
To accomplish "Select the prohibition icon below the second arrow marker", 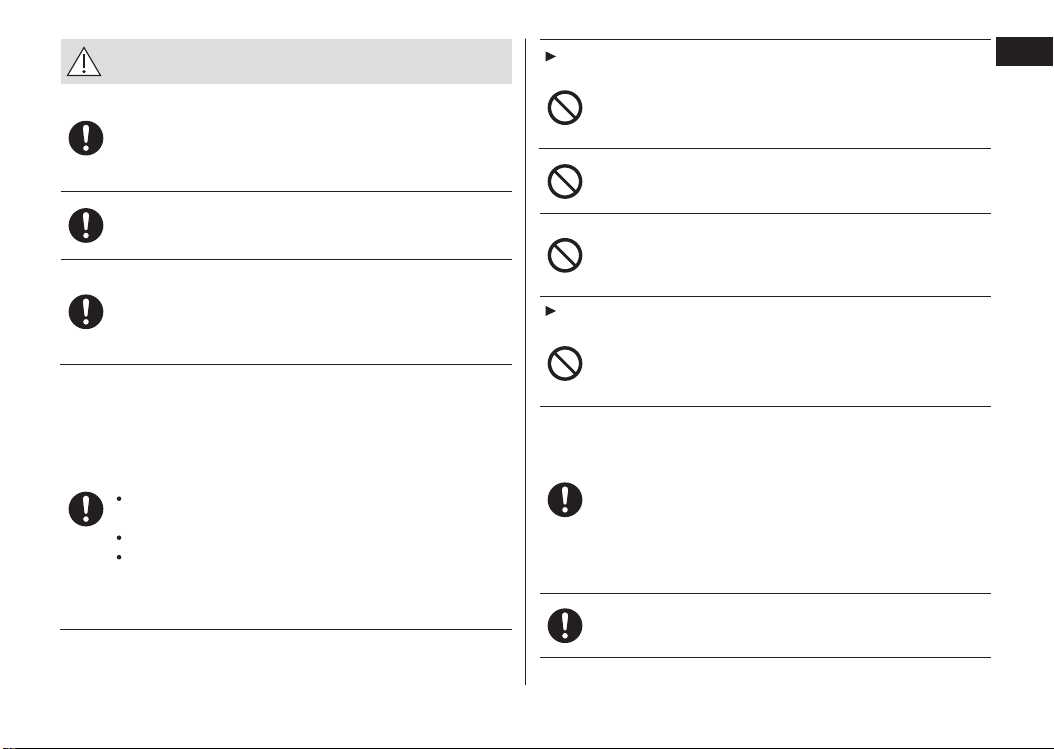I will click(565, 364).
